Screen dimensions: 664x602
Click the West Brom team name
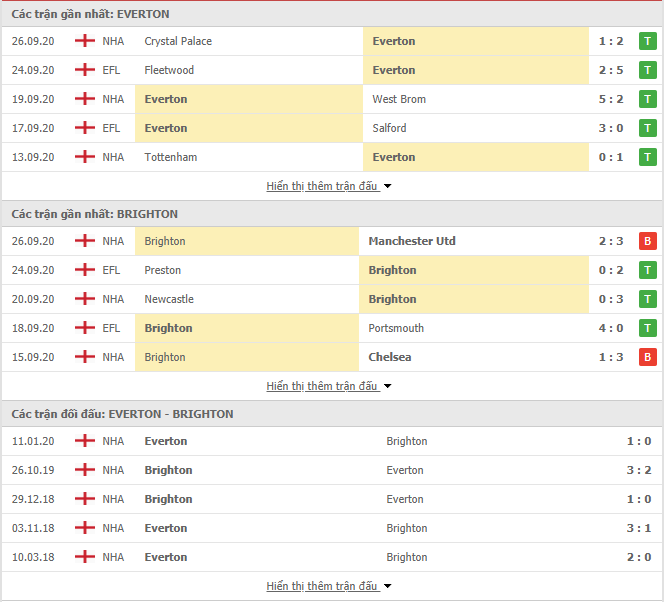(x=399, y=99)
